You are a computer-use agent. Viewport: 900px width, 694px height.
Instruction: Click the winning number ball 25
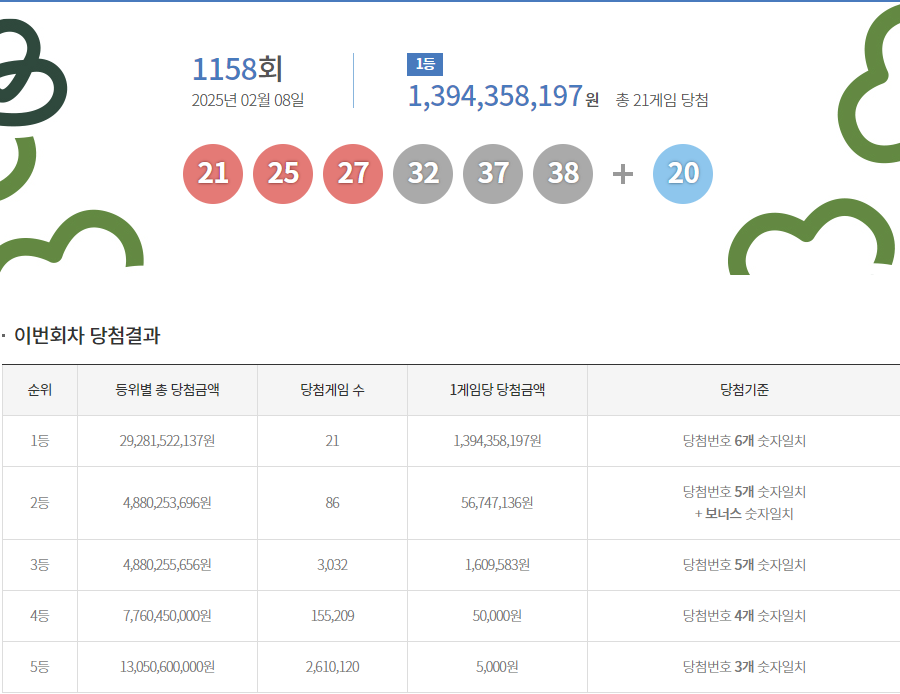pyautogui.click(x=282, y=173)
